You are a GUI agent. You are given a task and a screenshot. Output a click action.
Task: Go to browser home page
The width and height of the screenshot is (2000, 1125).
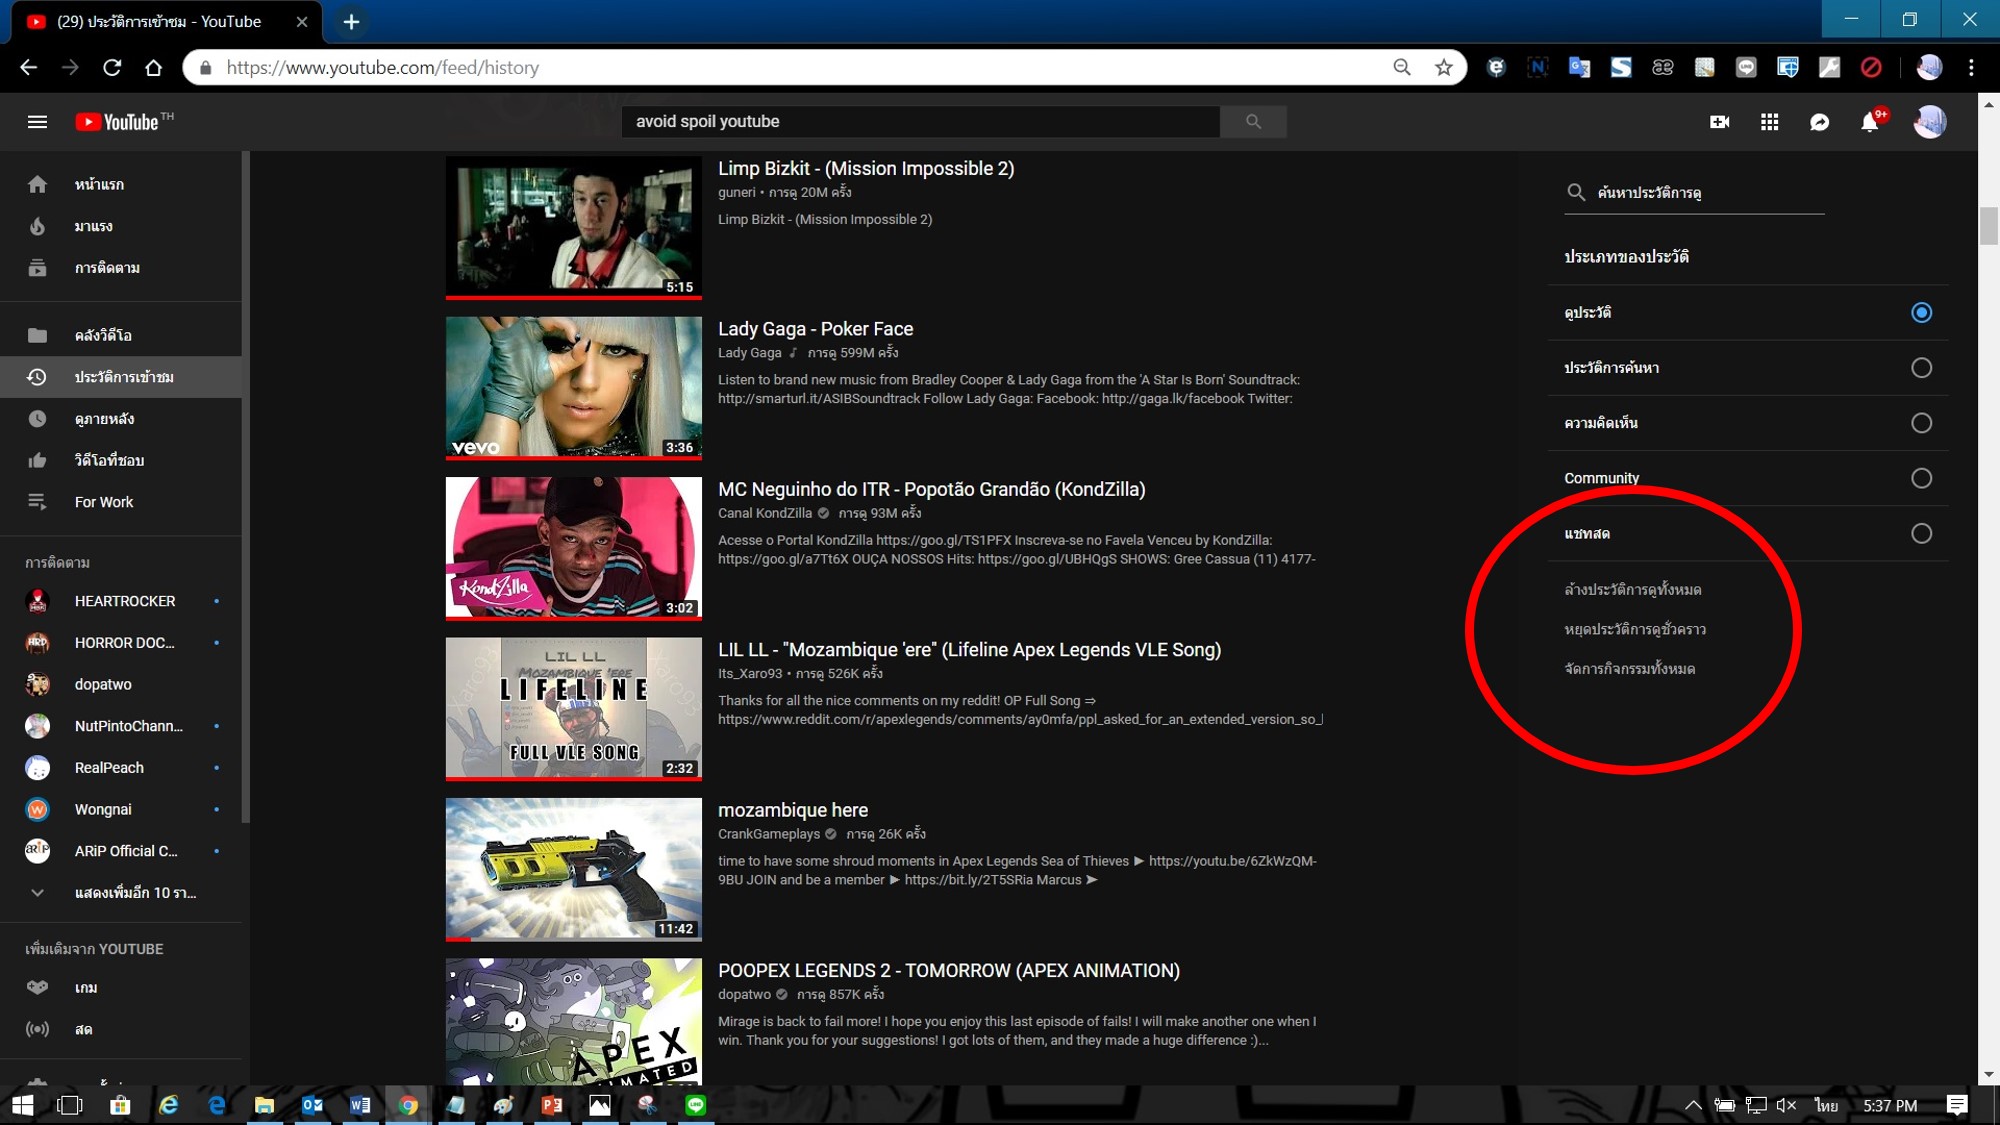153,68
